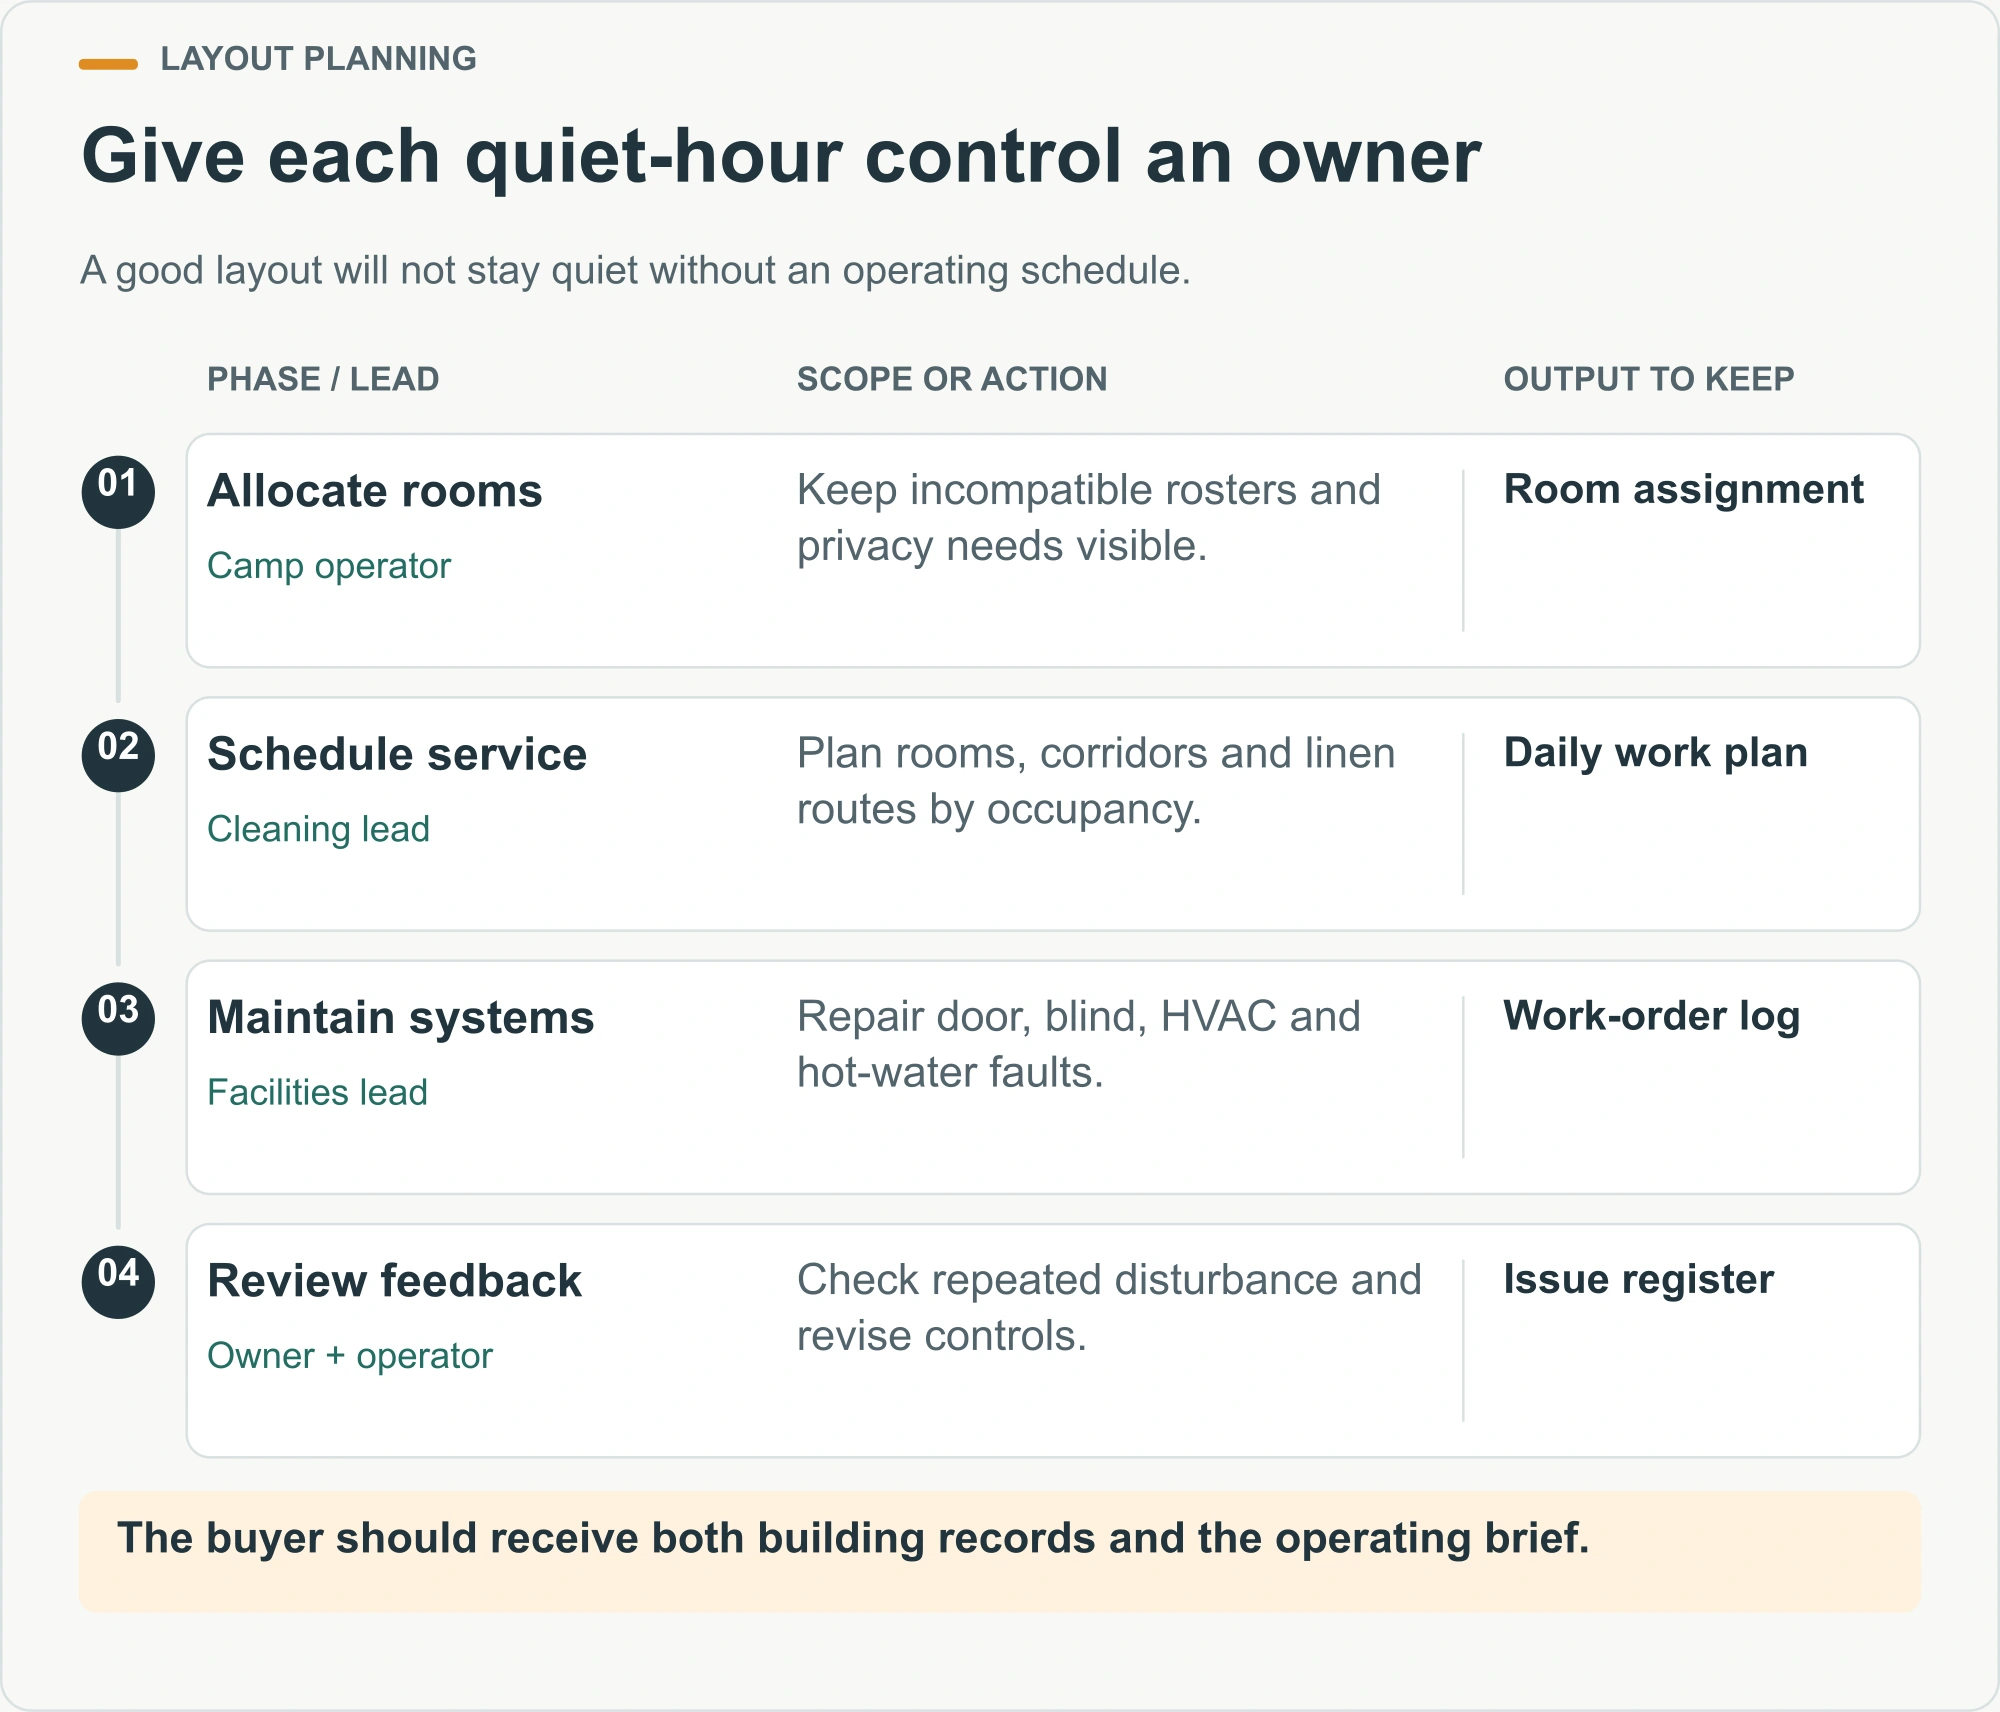This screenshot has height=1712, width=2000.
Task: Click the 'Check repeated disturbance and revise controls' text
Action: click(1108, 1307)
